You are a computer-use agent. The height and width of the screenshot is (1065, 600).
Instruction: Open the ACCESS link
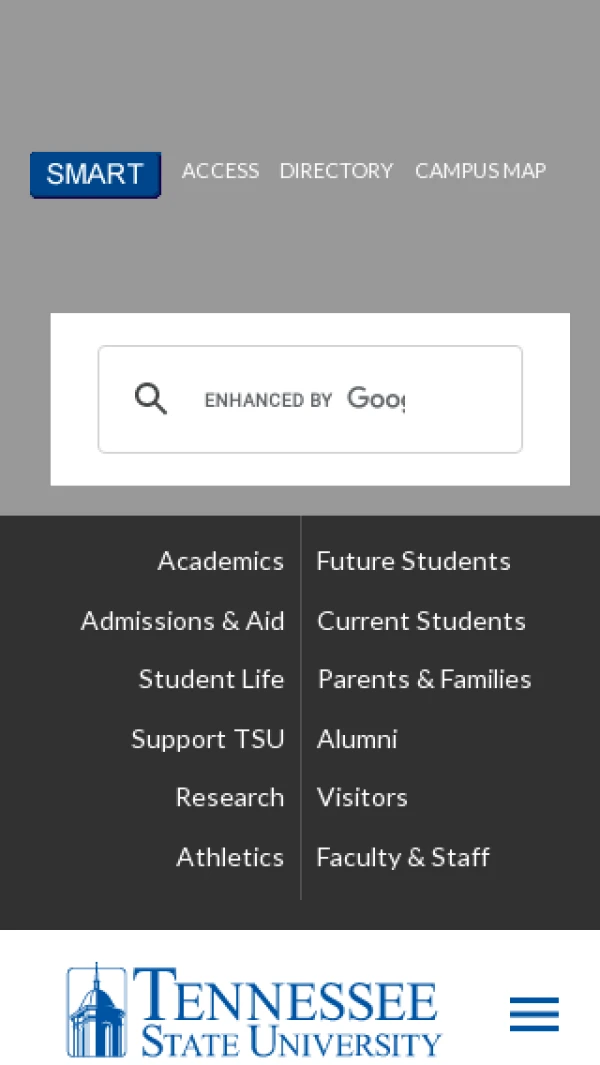[x=220, y=171]
